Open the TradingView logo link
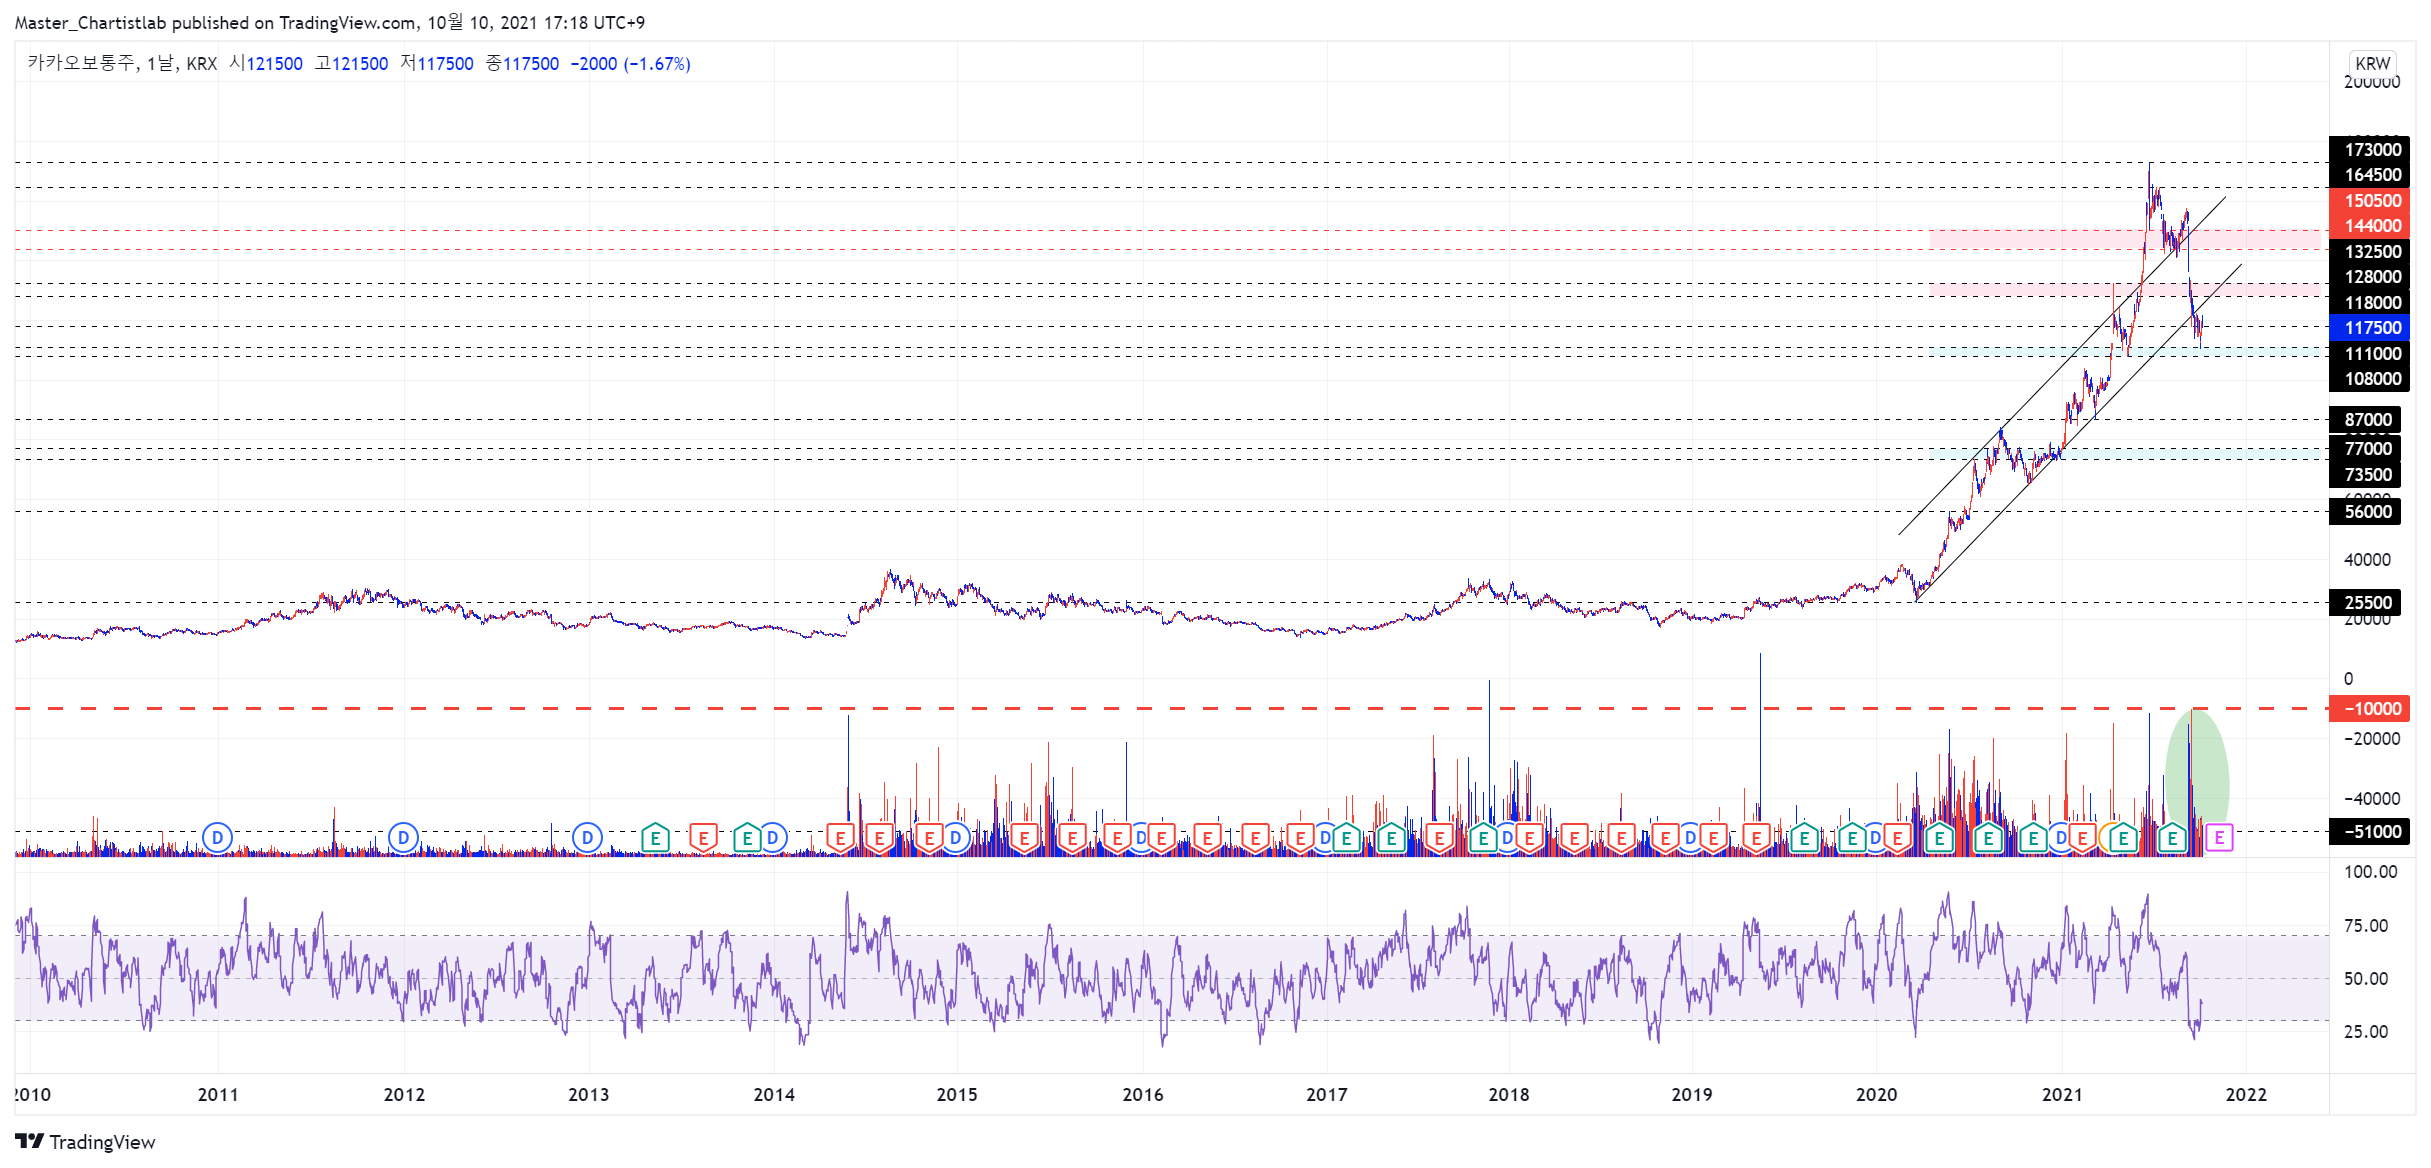 click(86, 1142)
